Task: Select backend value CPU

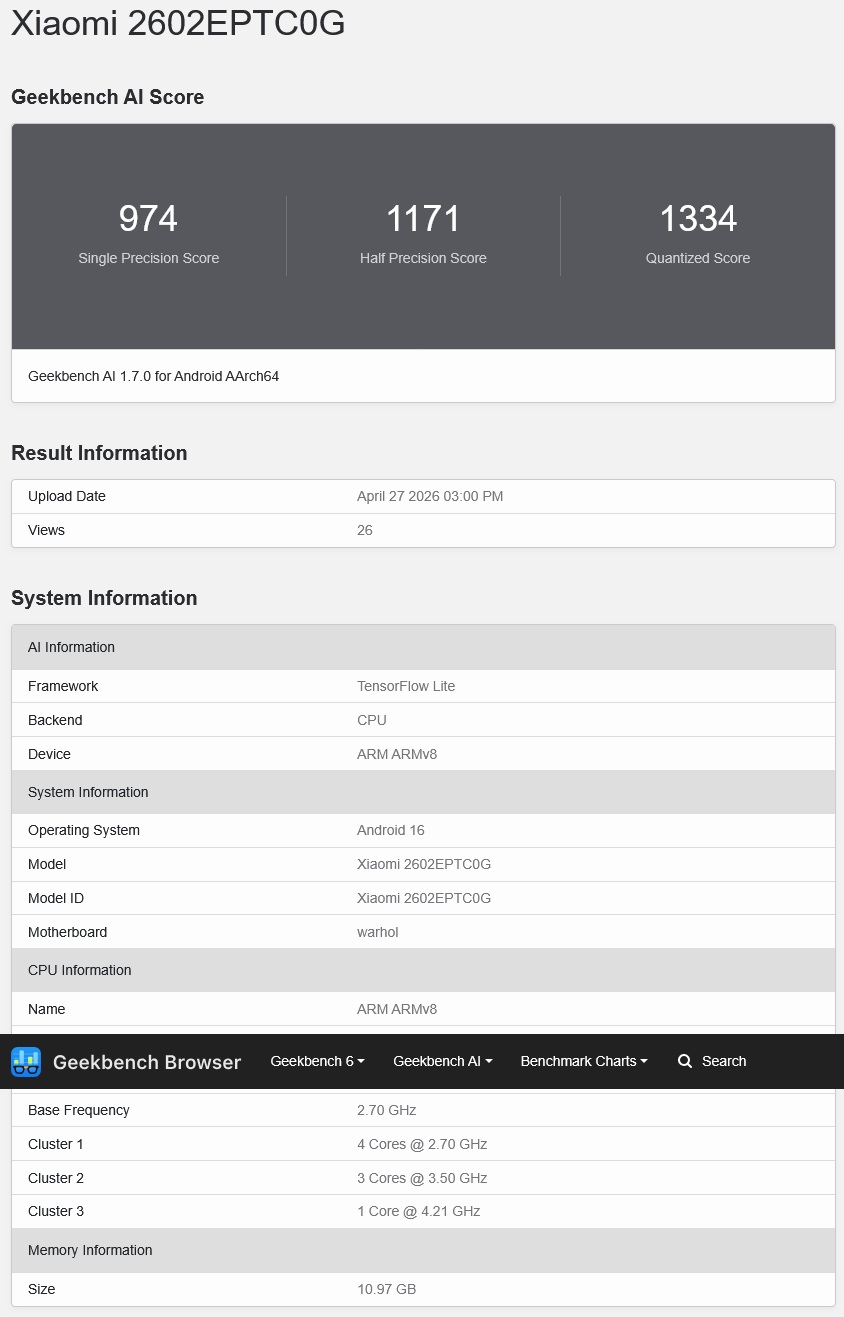Action: 372,720
